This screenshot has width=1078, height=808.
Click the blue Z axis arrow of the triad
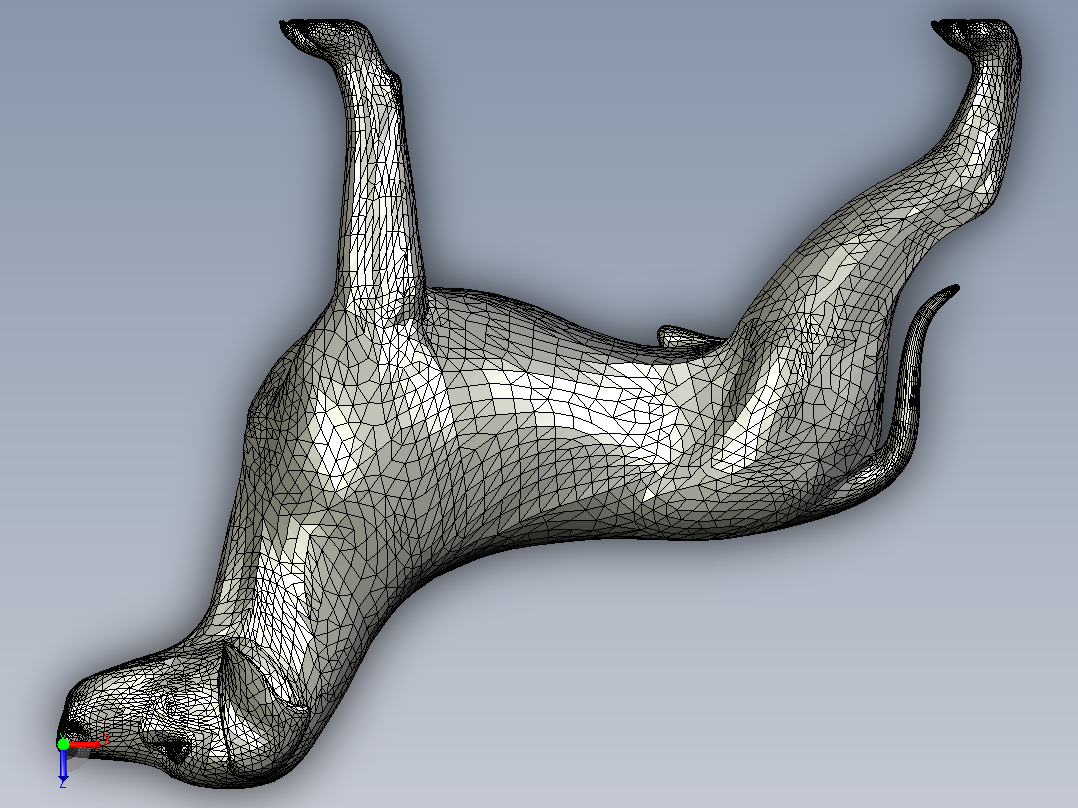(x=63, y=765)
